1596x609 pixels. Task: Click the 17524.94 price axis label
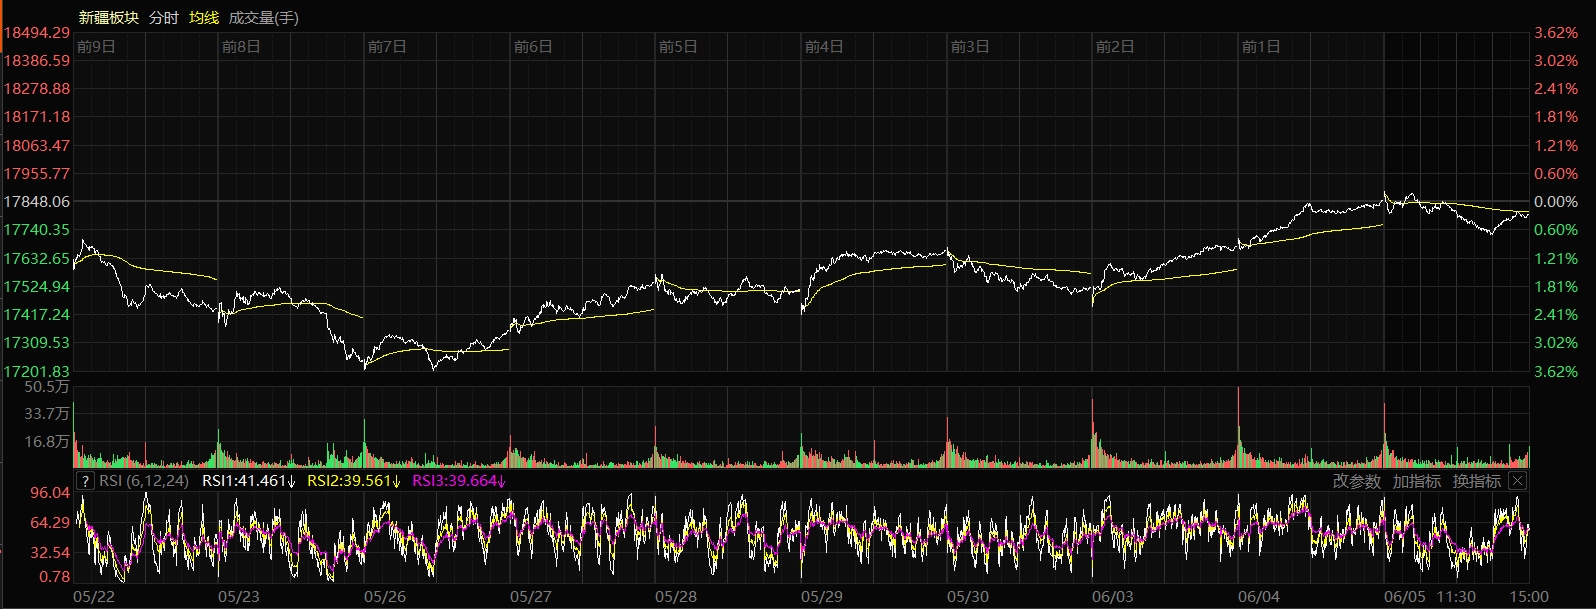pos(37,287)
